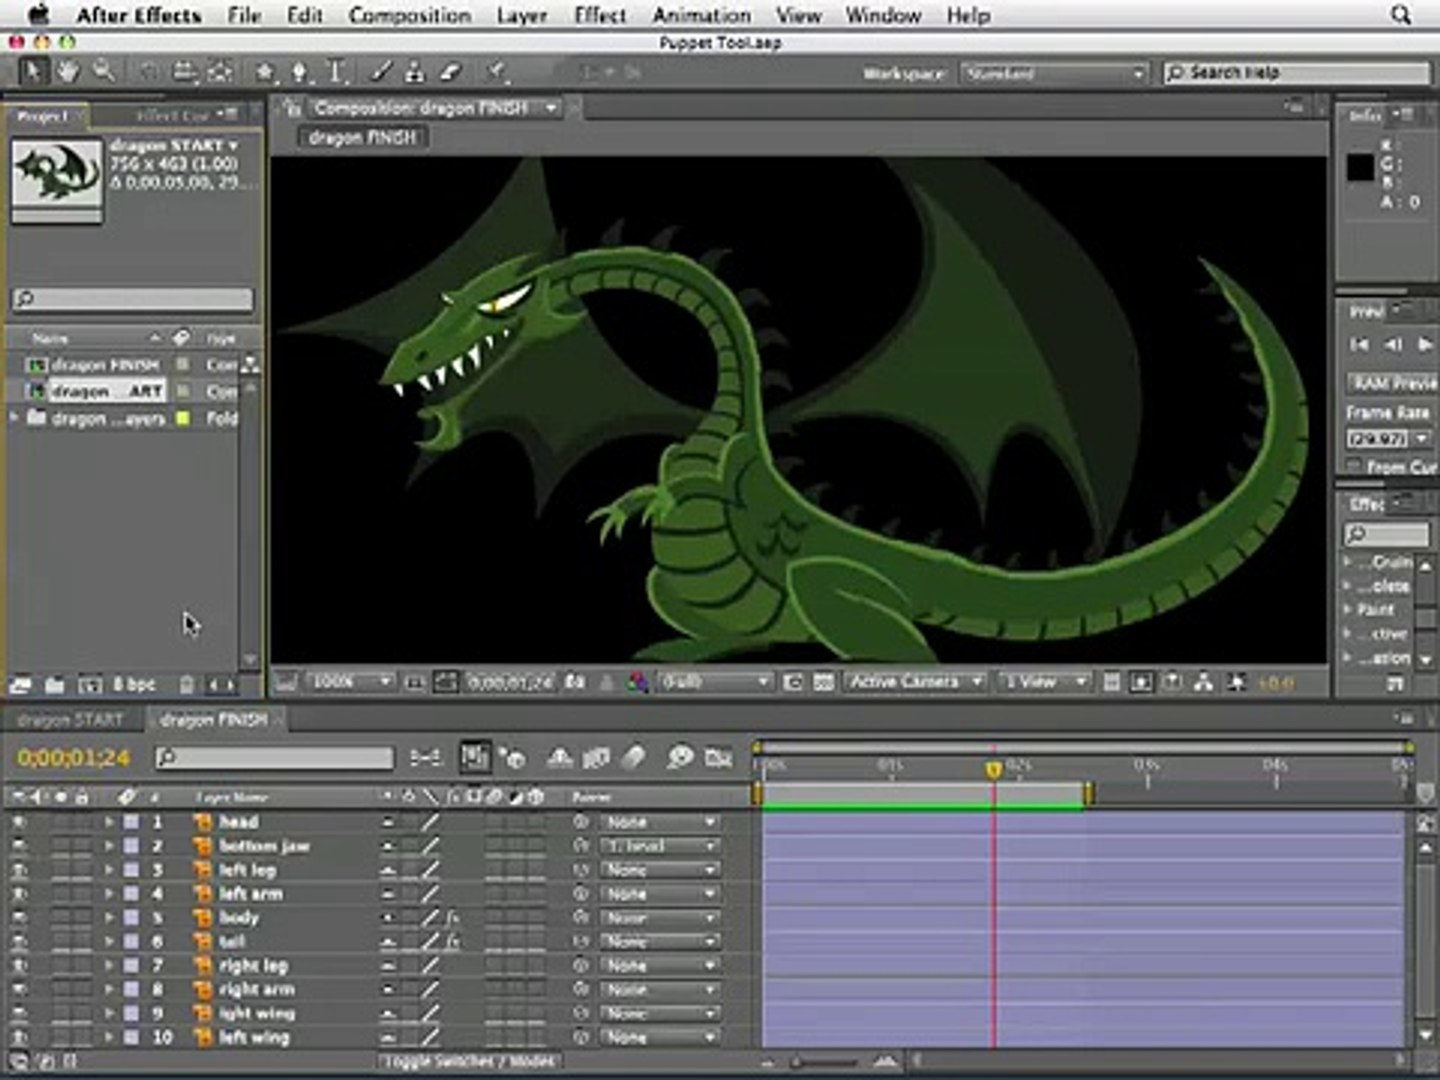Switch to dragon START timeline tab
1440x1080 pixels.
pyautogui.click(x=70, y=720)
